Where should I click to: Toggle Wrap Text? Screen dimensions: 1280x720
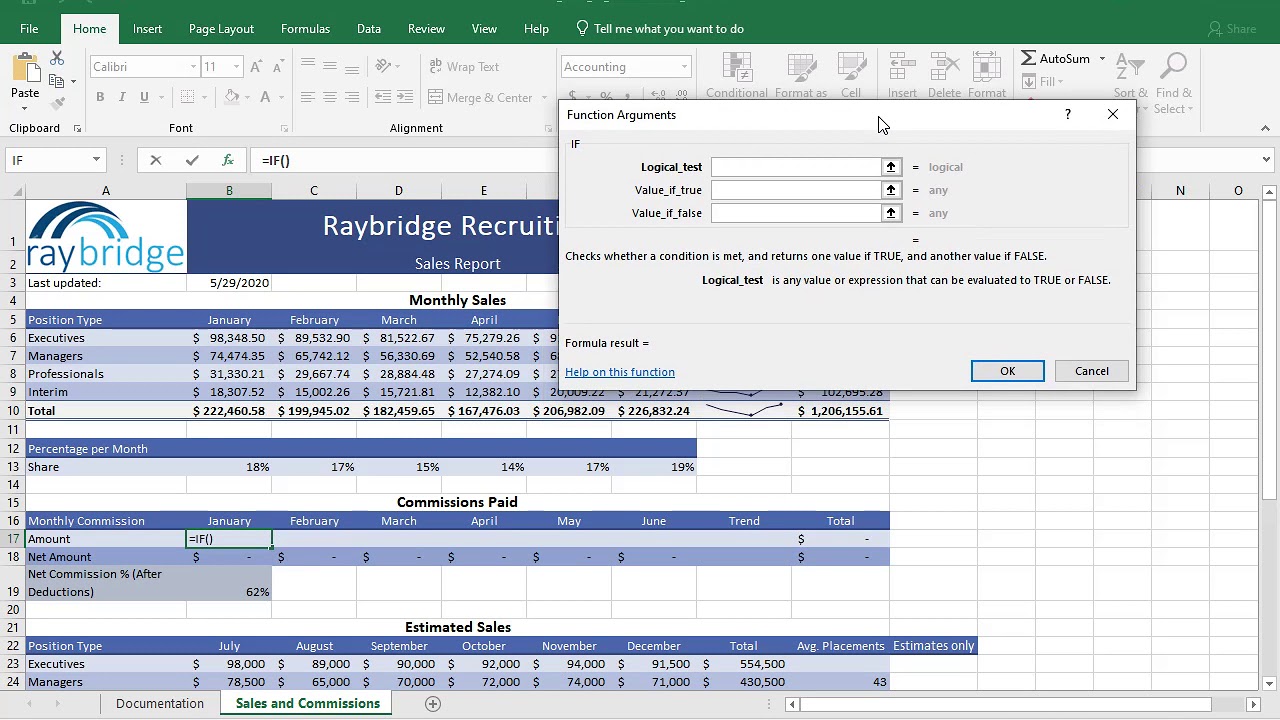[x=464, y=67]
